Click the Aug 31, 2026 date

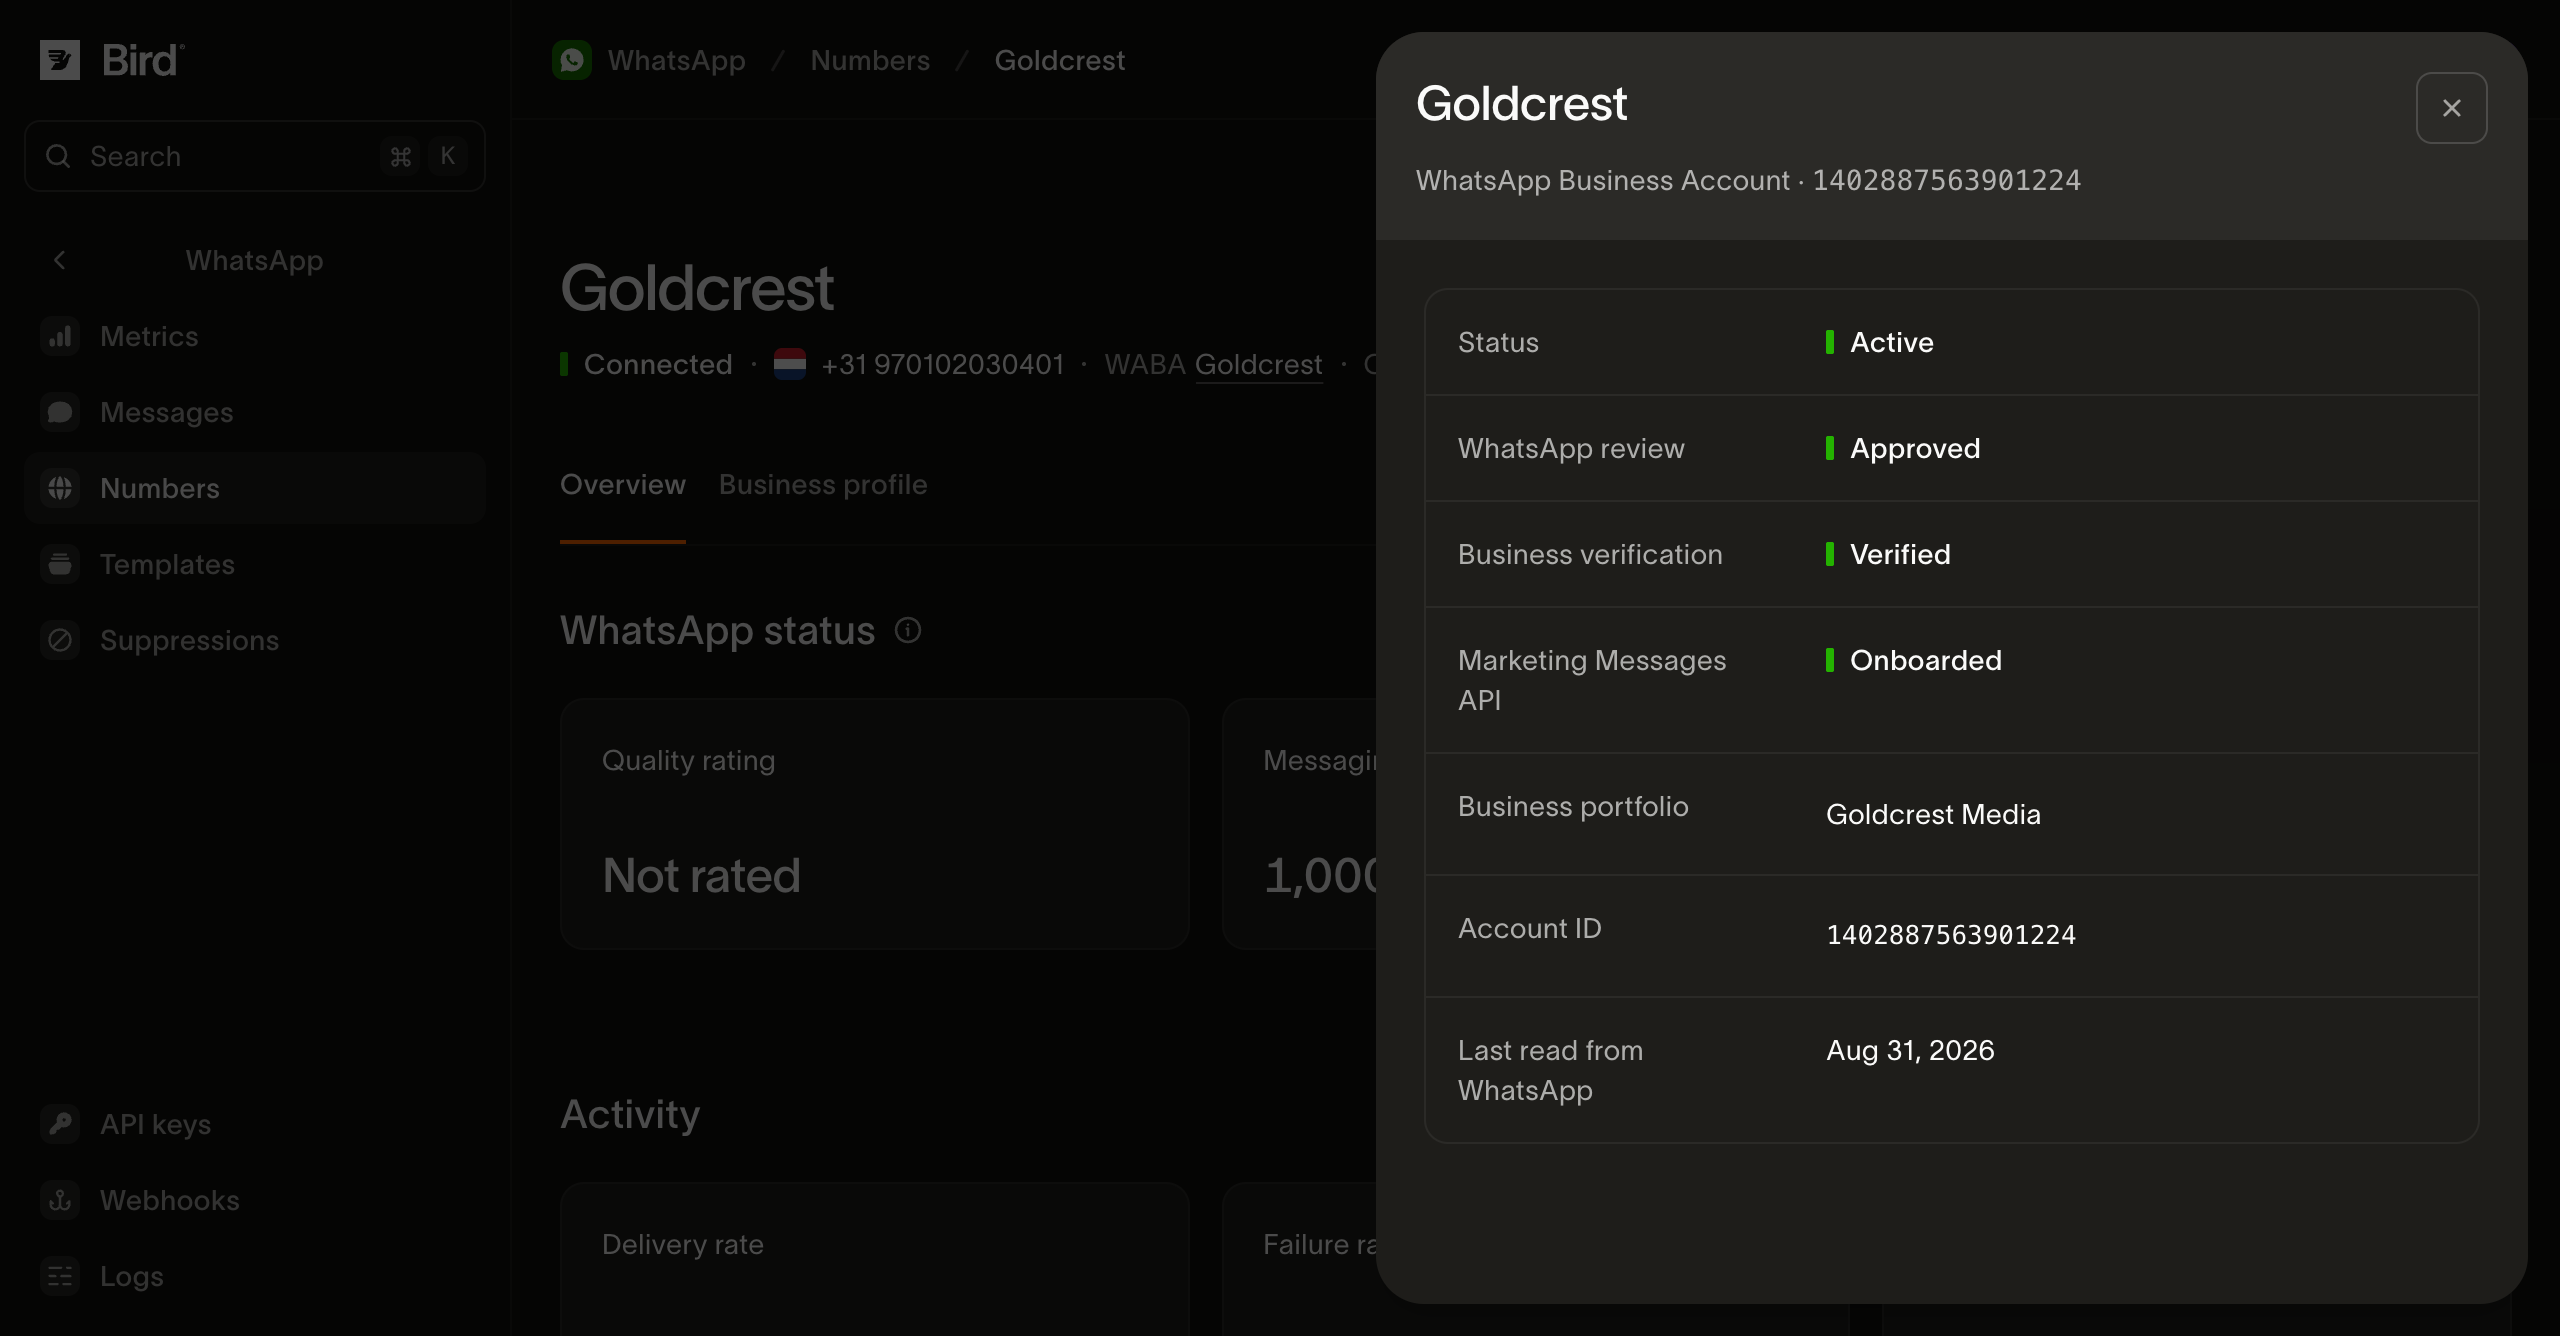click(1910, 1050)
